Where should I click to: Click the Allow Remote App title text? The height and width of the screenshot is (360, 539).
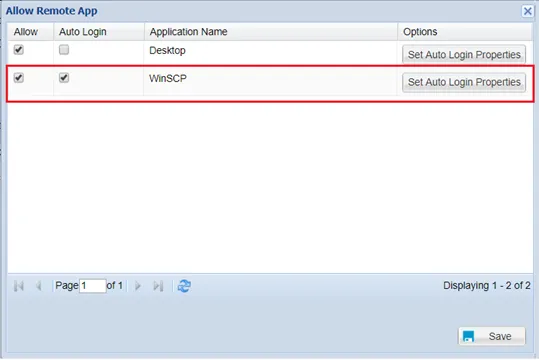pos(52,11)
